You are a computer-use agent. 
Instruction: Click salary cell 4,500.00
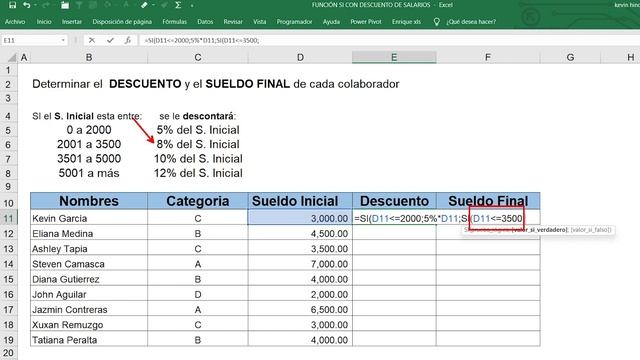tap(300, 233)
